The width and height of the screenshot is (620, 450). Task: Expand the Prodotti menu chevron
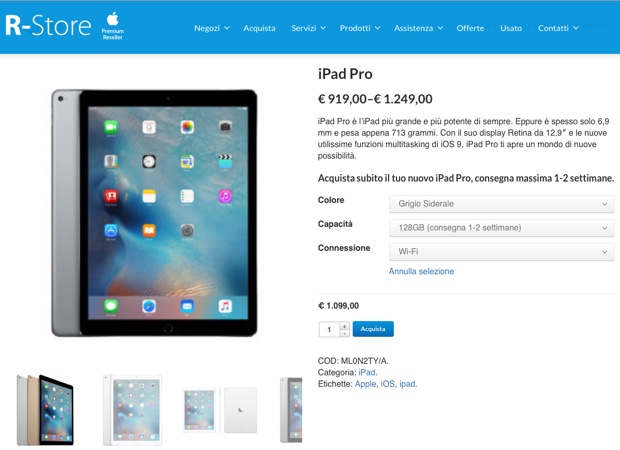pyautogui.click(x=378, y=28)
